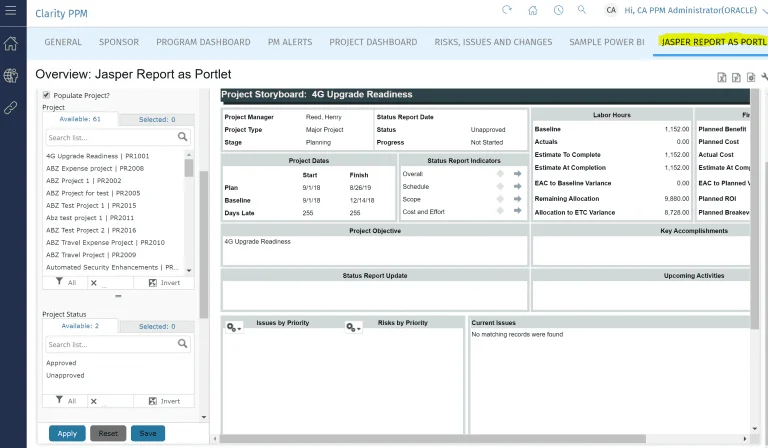768x448 pixels.
Task: Click the third export page icon
Action: [x=751, y=77]
